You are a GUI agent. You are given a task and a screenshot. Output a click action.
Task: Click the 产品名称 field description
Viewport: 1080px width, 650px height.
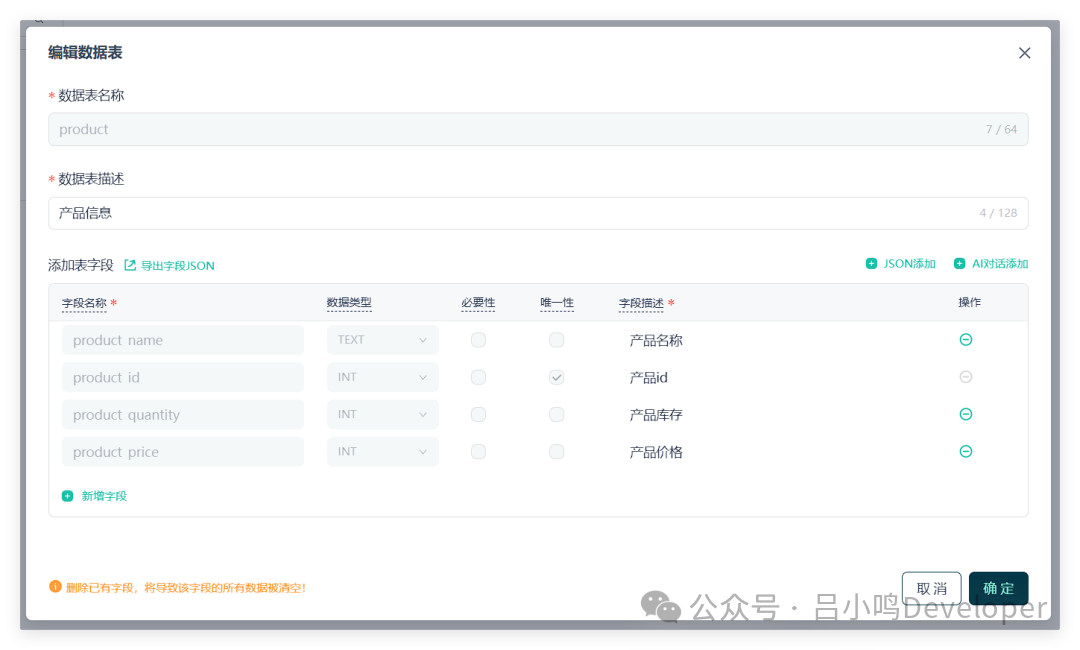pos(656,340)
